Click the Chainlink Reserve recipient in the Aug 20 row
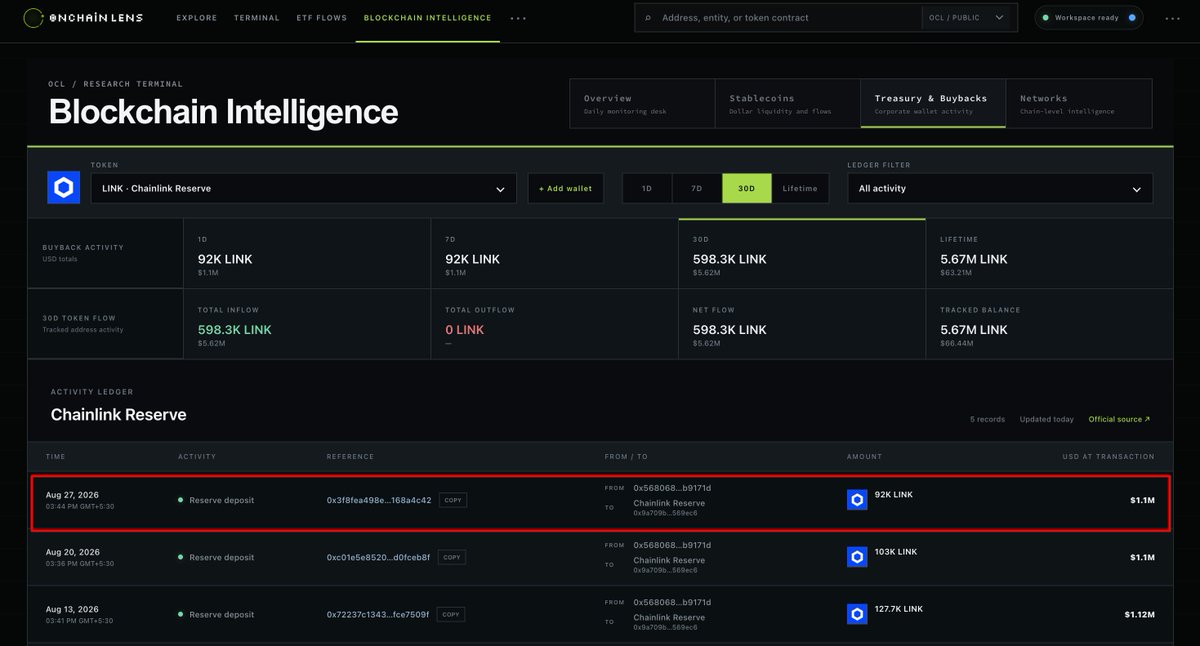The image size is (1200, 646). pos(669,560)
